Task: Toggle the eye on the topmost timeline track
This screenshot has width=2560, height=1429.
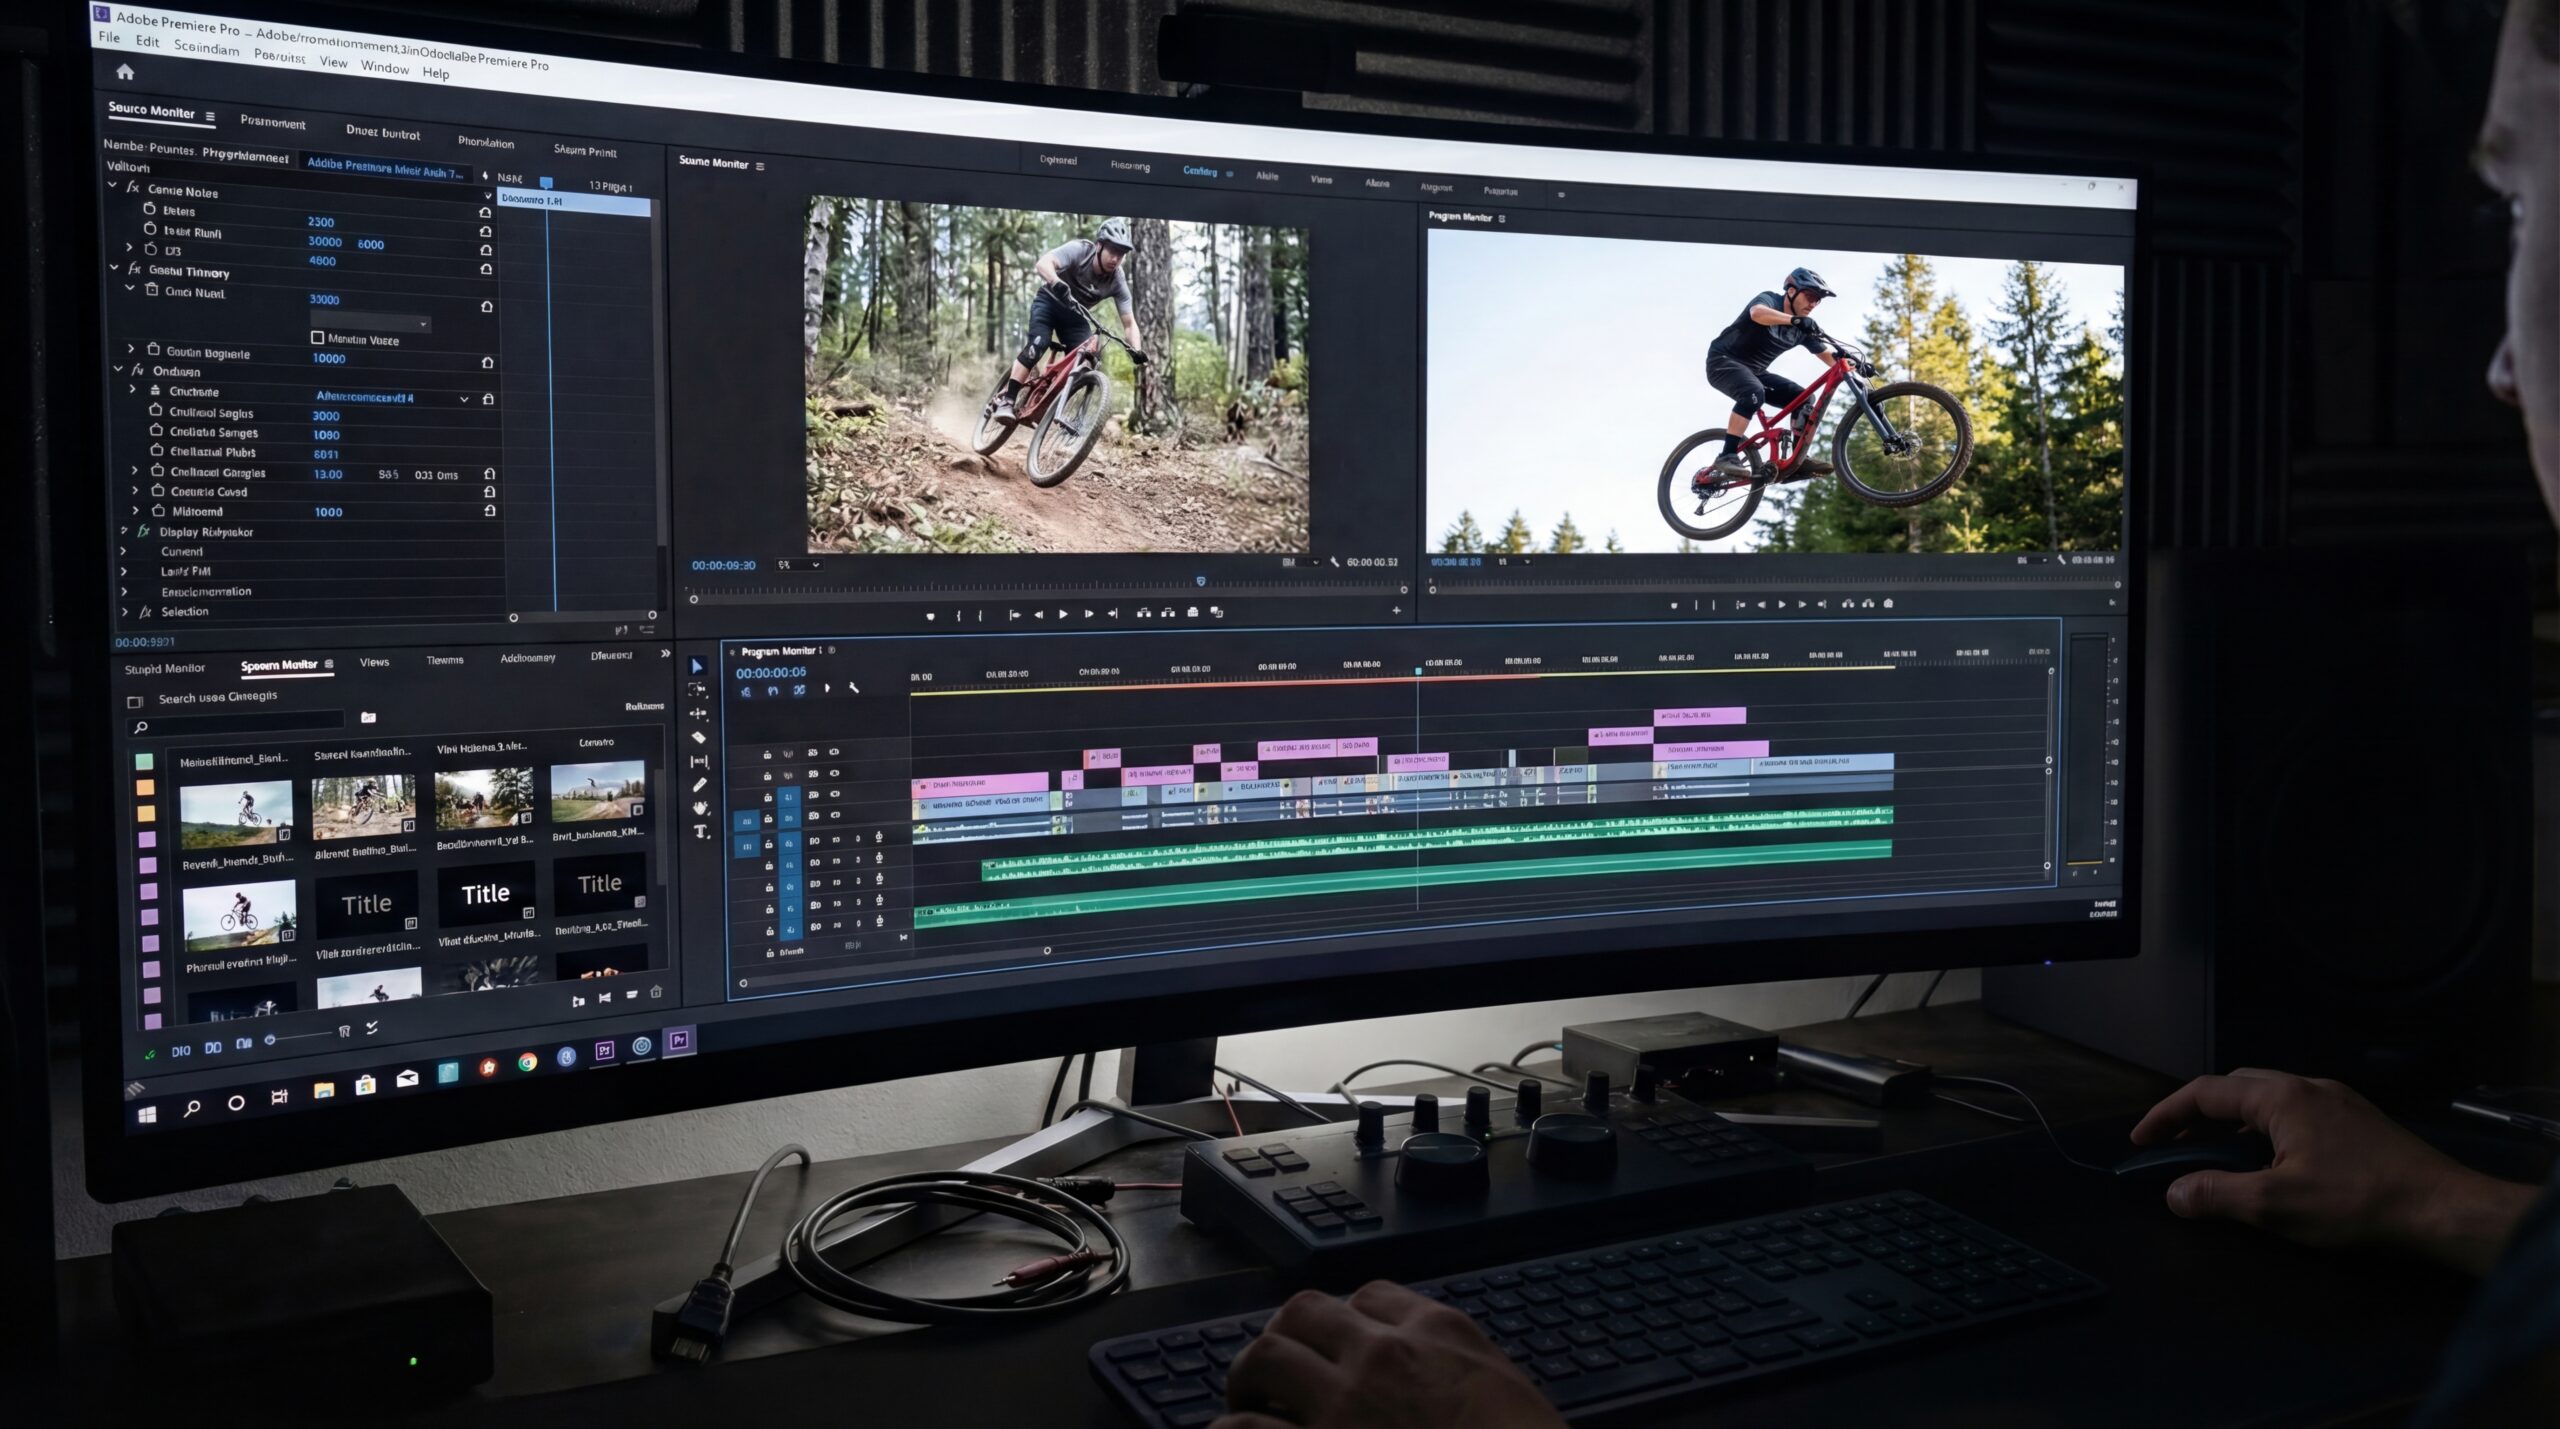Action: (x=834, y=752)
